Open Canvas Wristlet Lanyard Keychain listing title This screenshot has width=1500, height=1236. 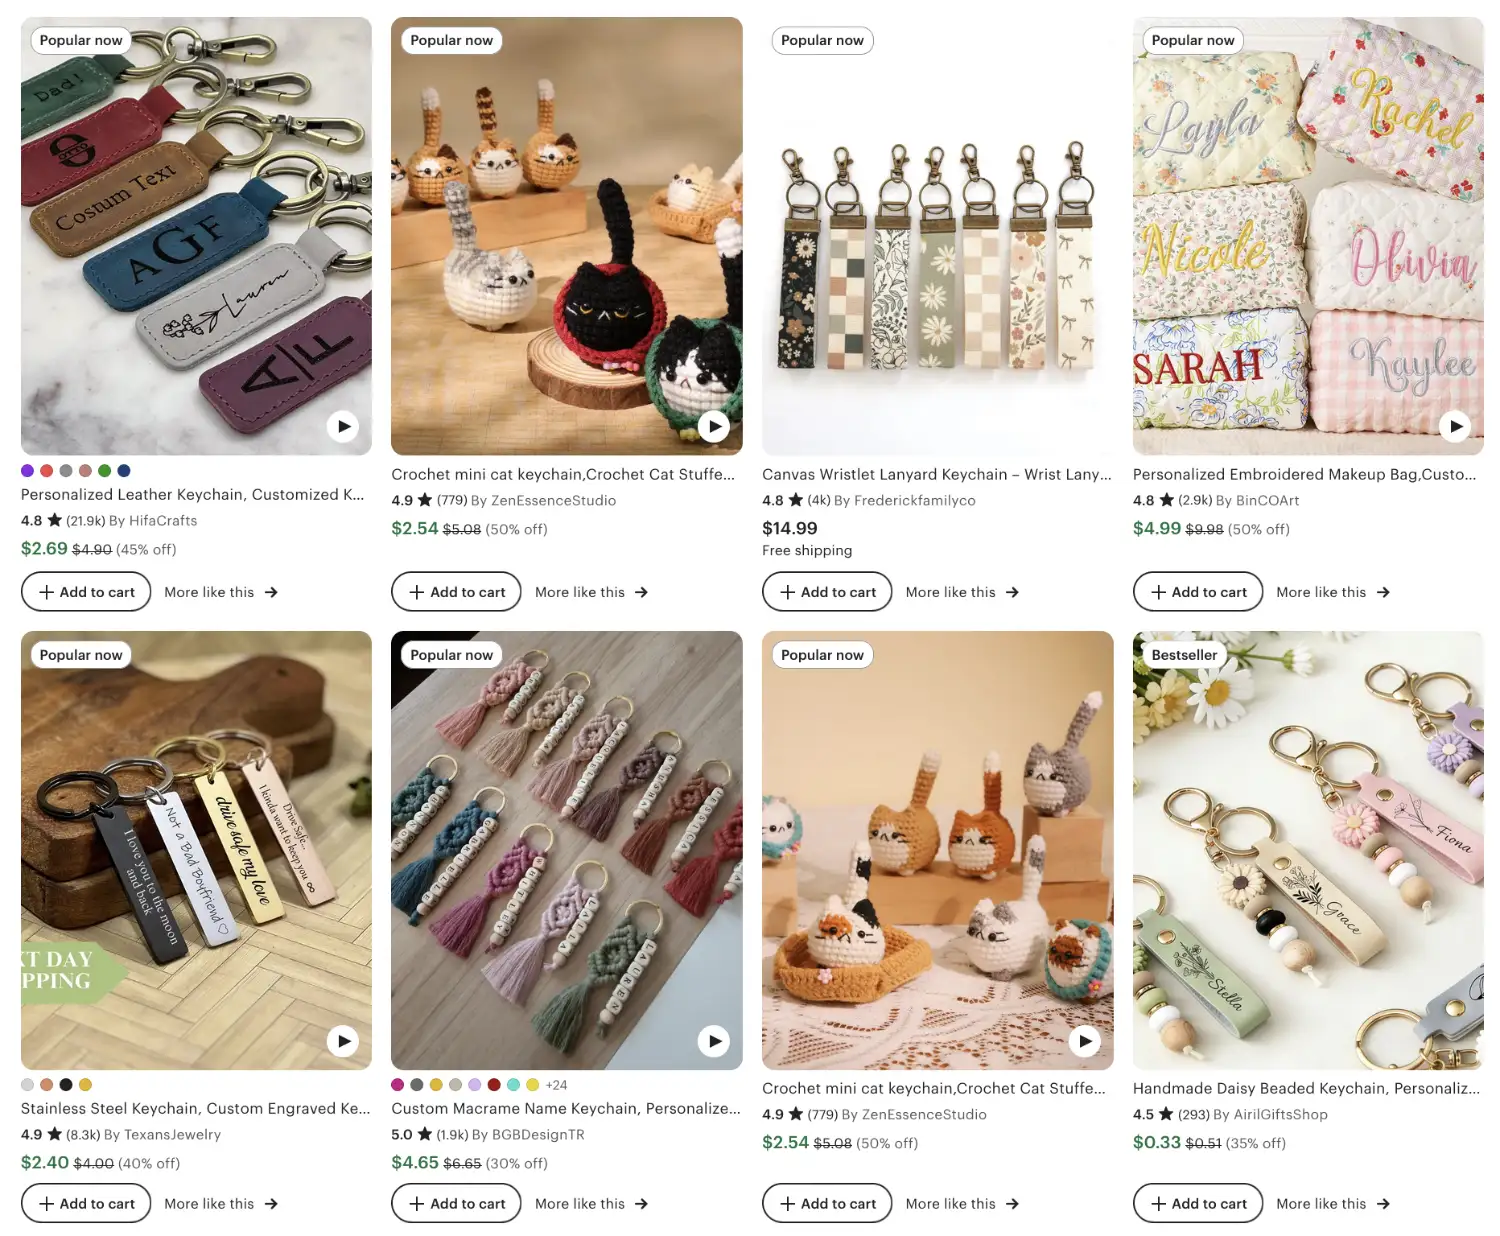click(937, 474)
